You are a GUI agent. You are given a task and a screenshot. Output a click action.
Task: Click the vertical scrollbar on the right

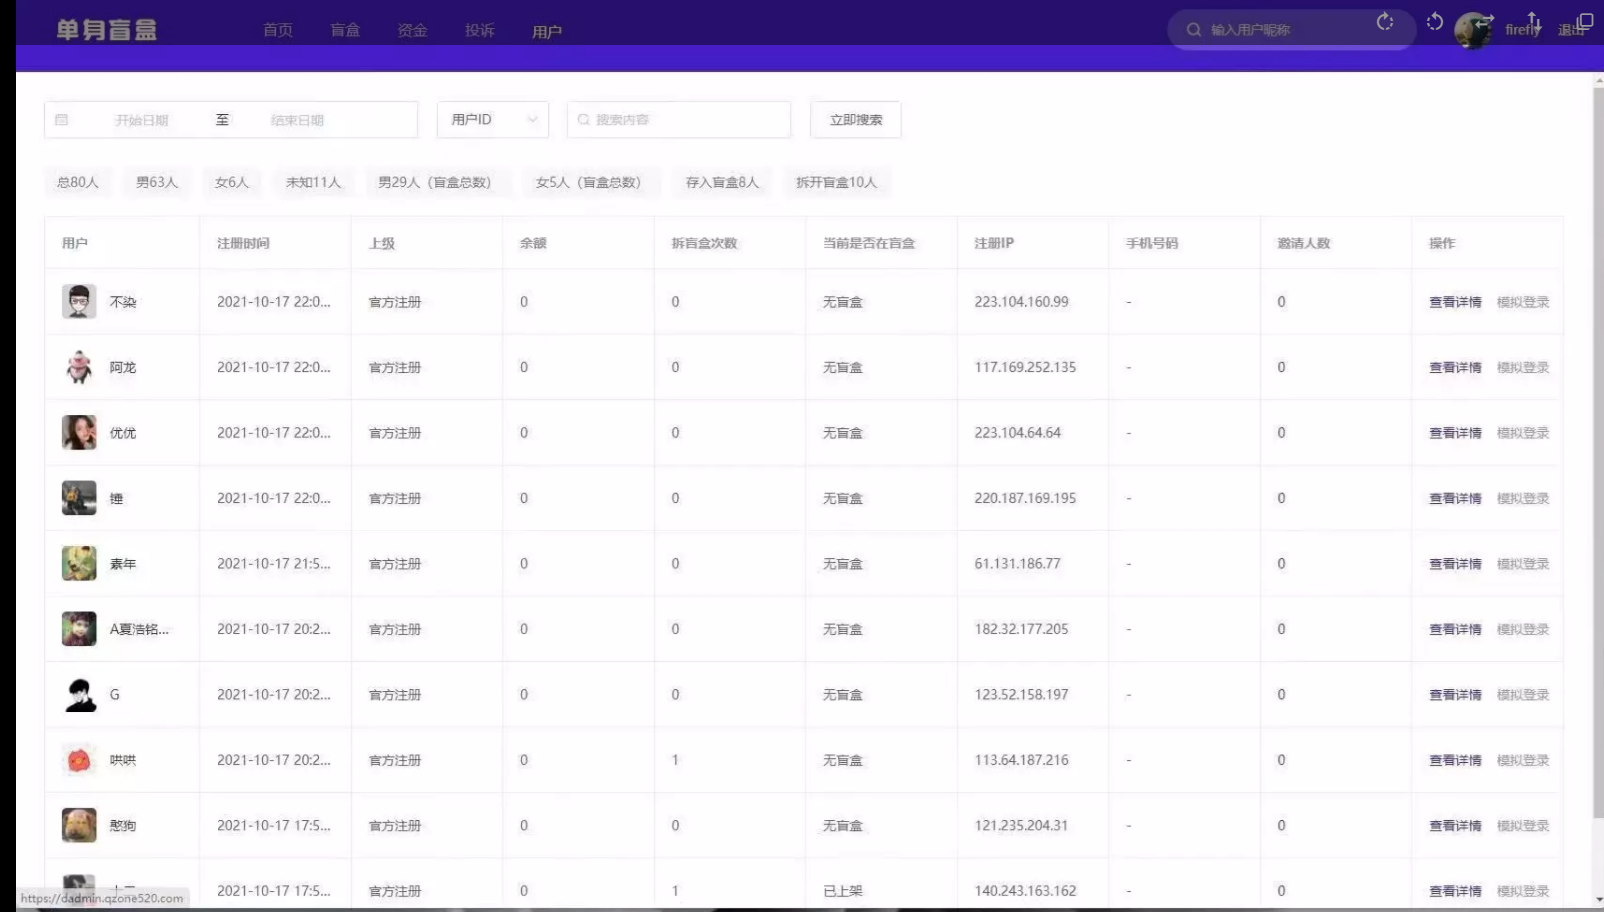tap(1597, 450)
